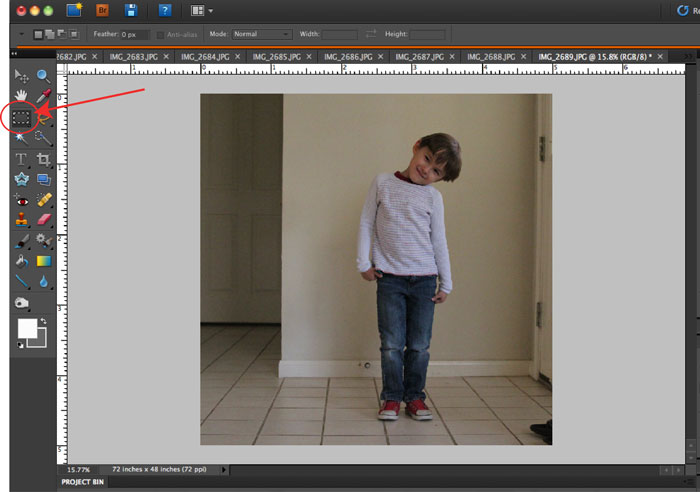Select the active IMG_2689.JPG tab
The width and height of the screenshot is (700, 492).
(595, 57)
